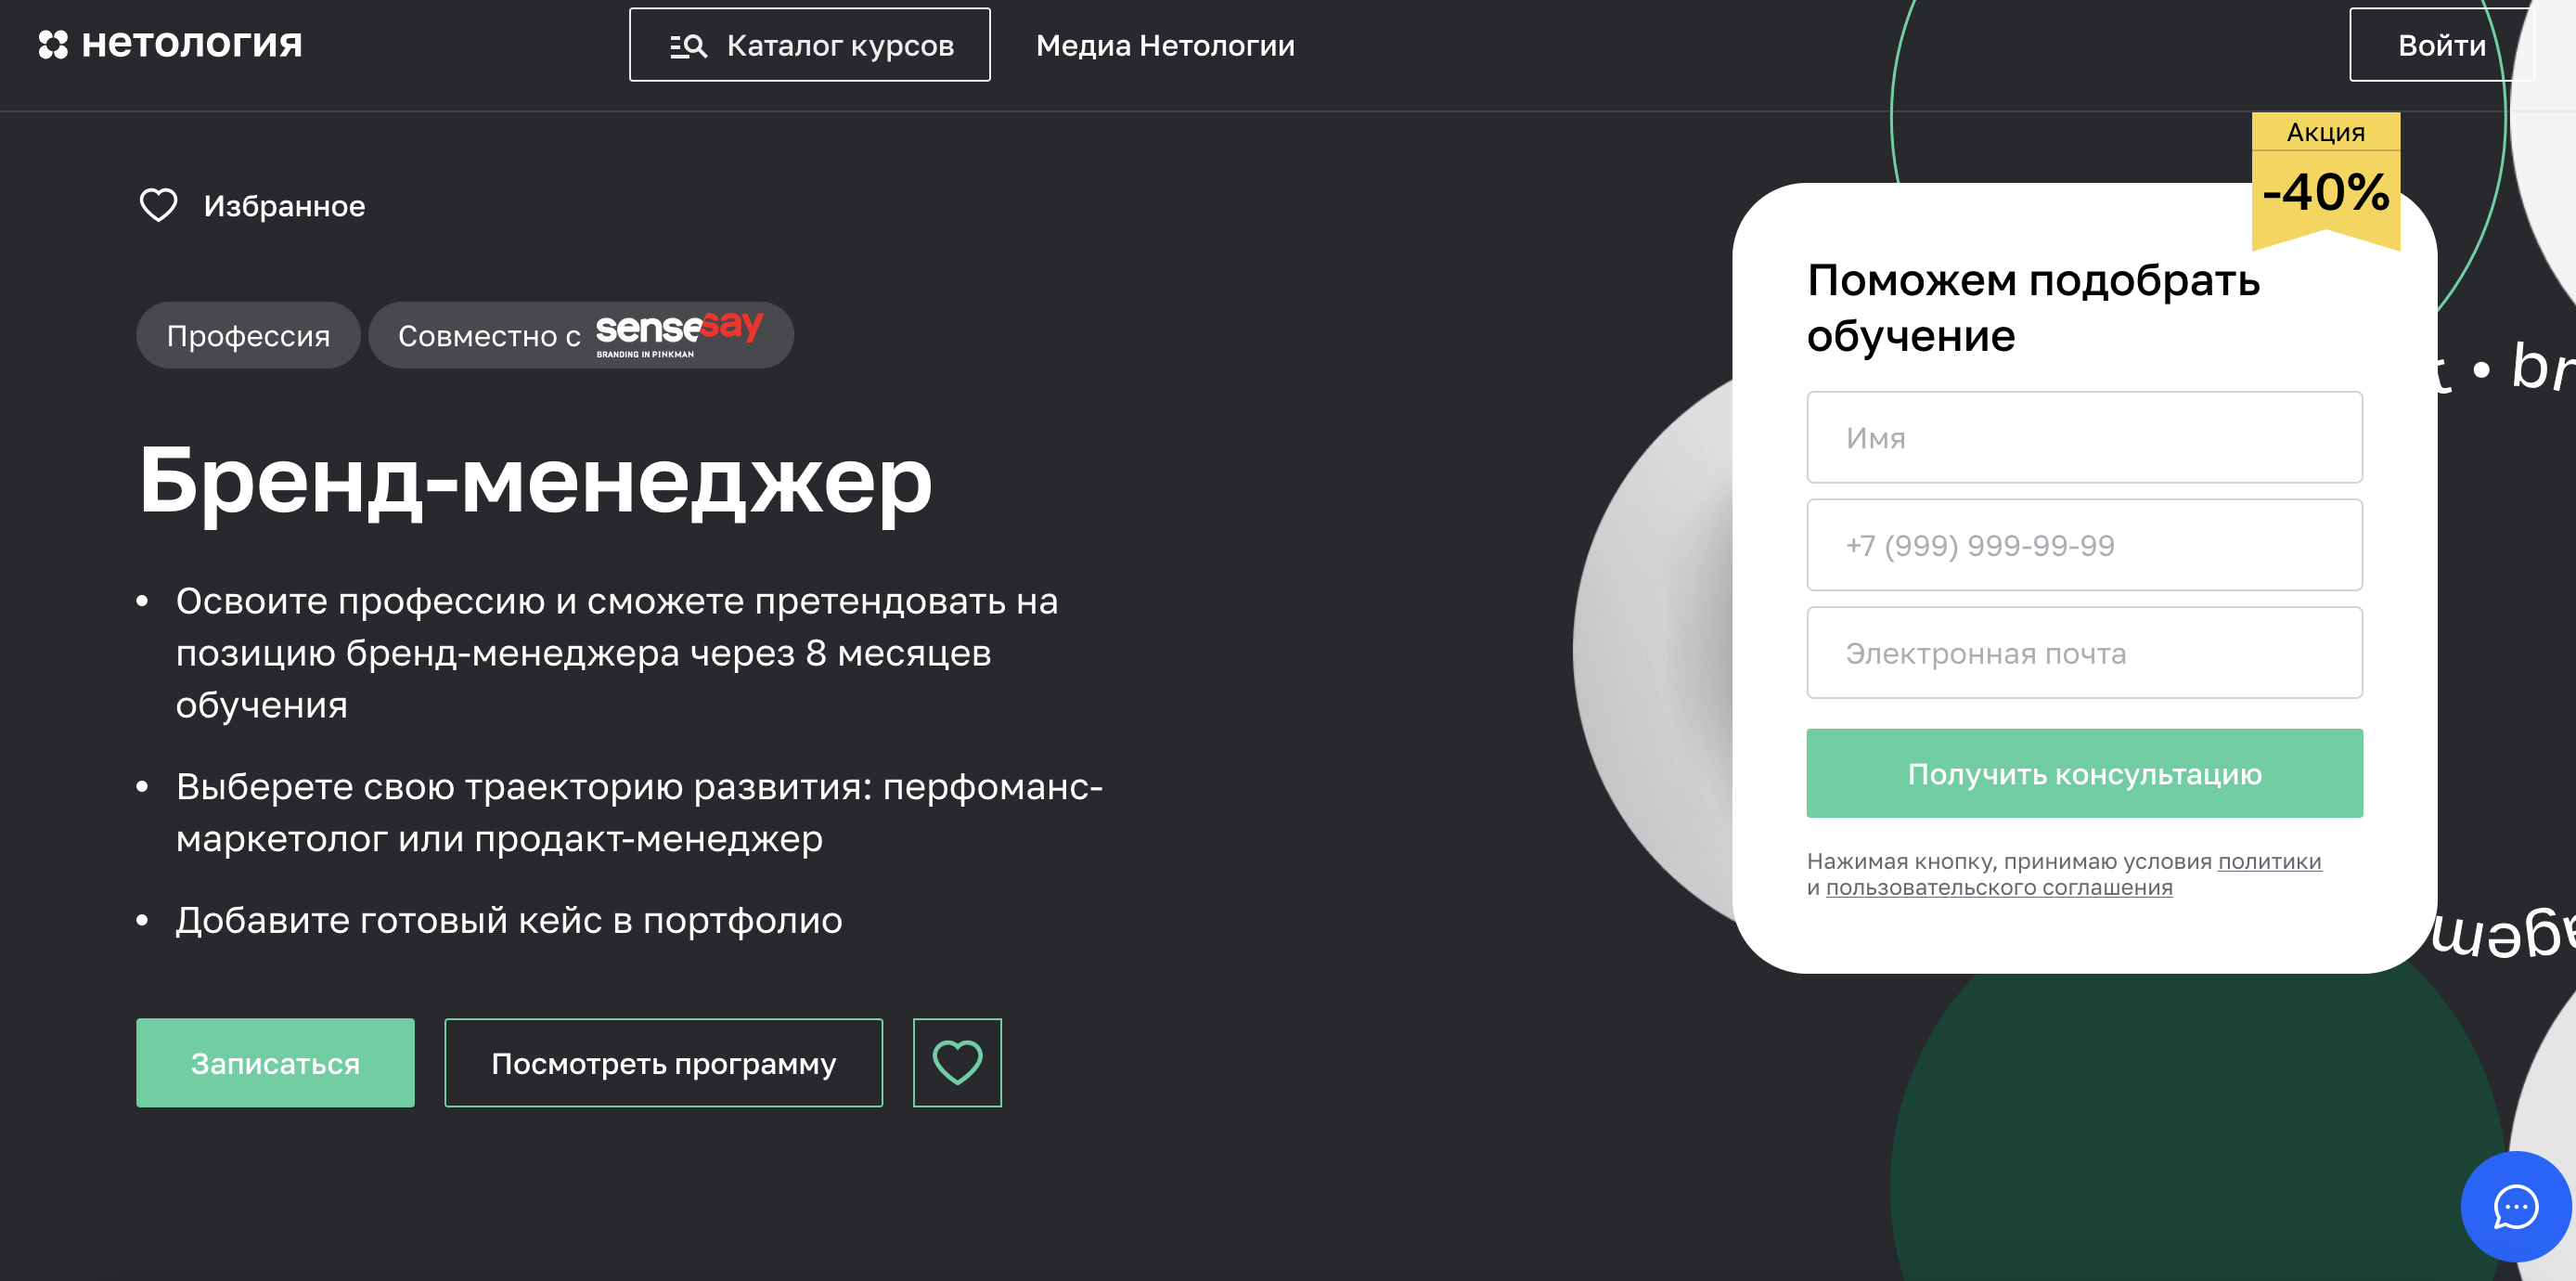Focus the phone number field
This screenshot has width=2576, height=1281.
coord(2084,545)
